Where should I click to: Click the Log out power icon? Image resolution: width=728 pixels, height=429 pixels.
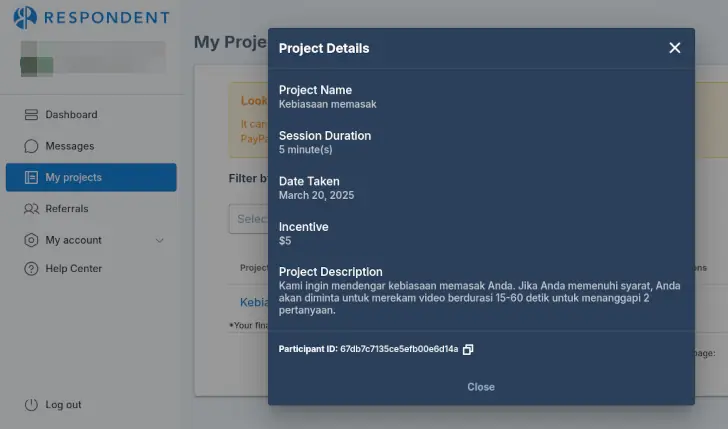coord(31,405)
